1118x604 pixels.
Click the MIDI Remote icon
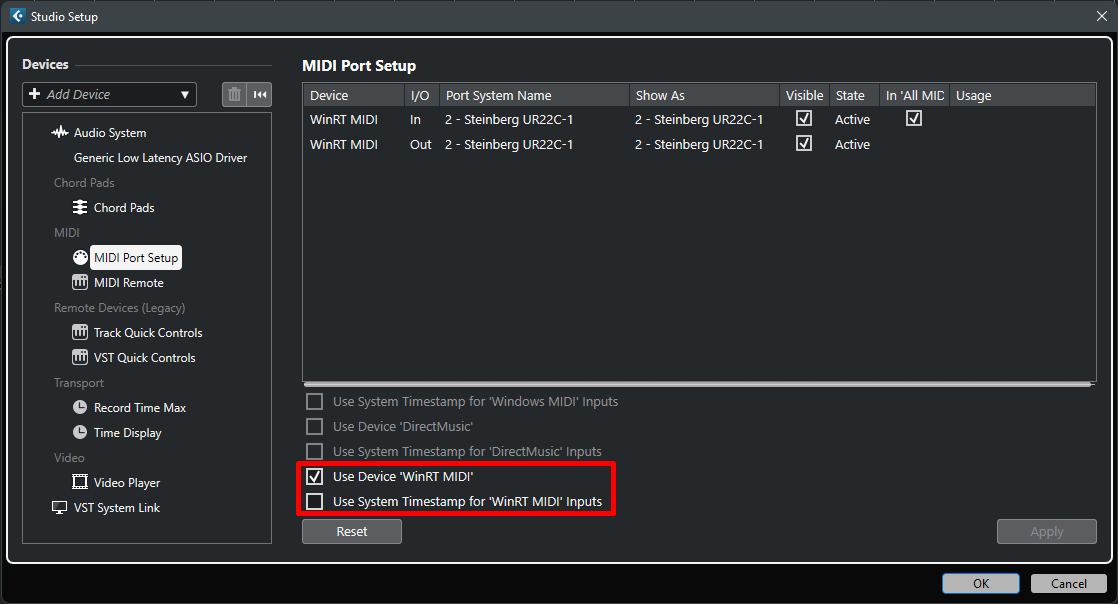pos(80,283)
